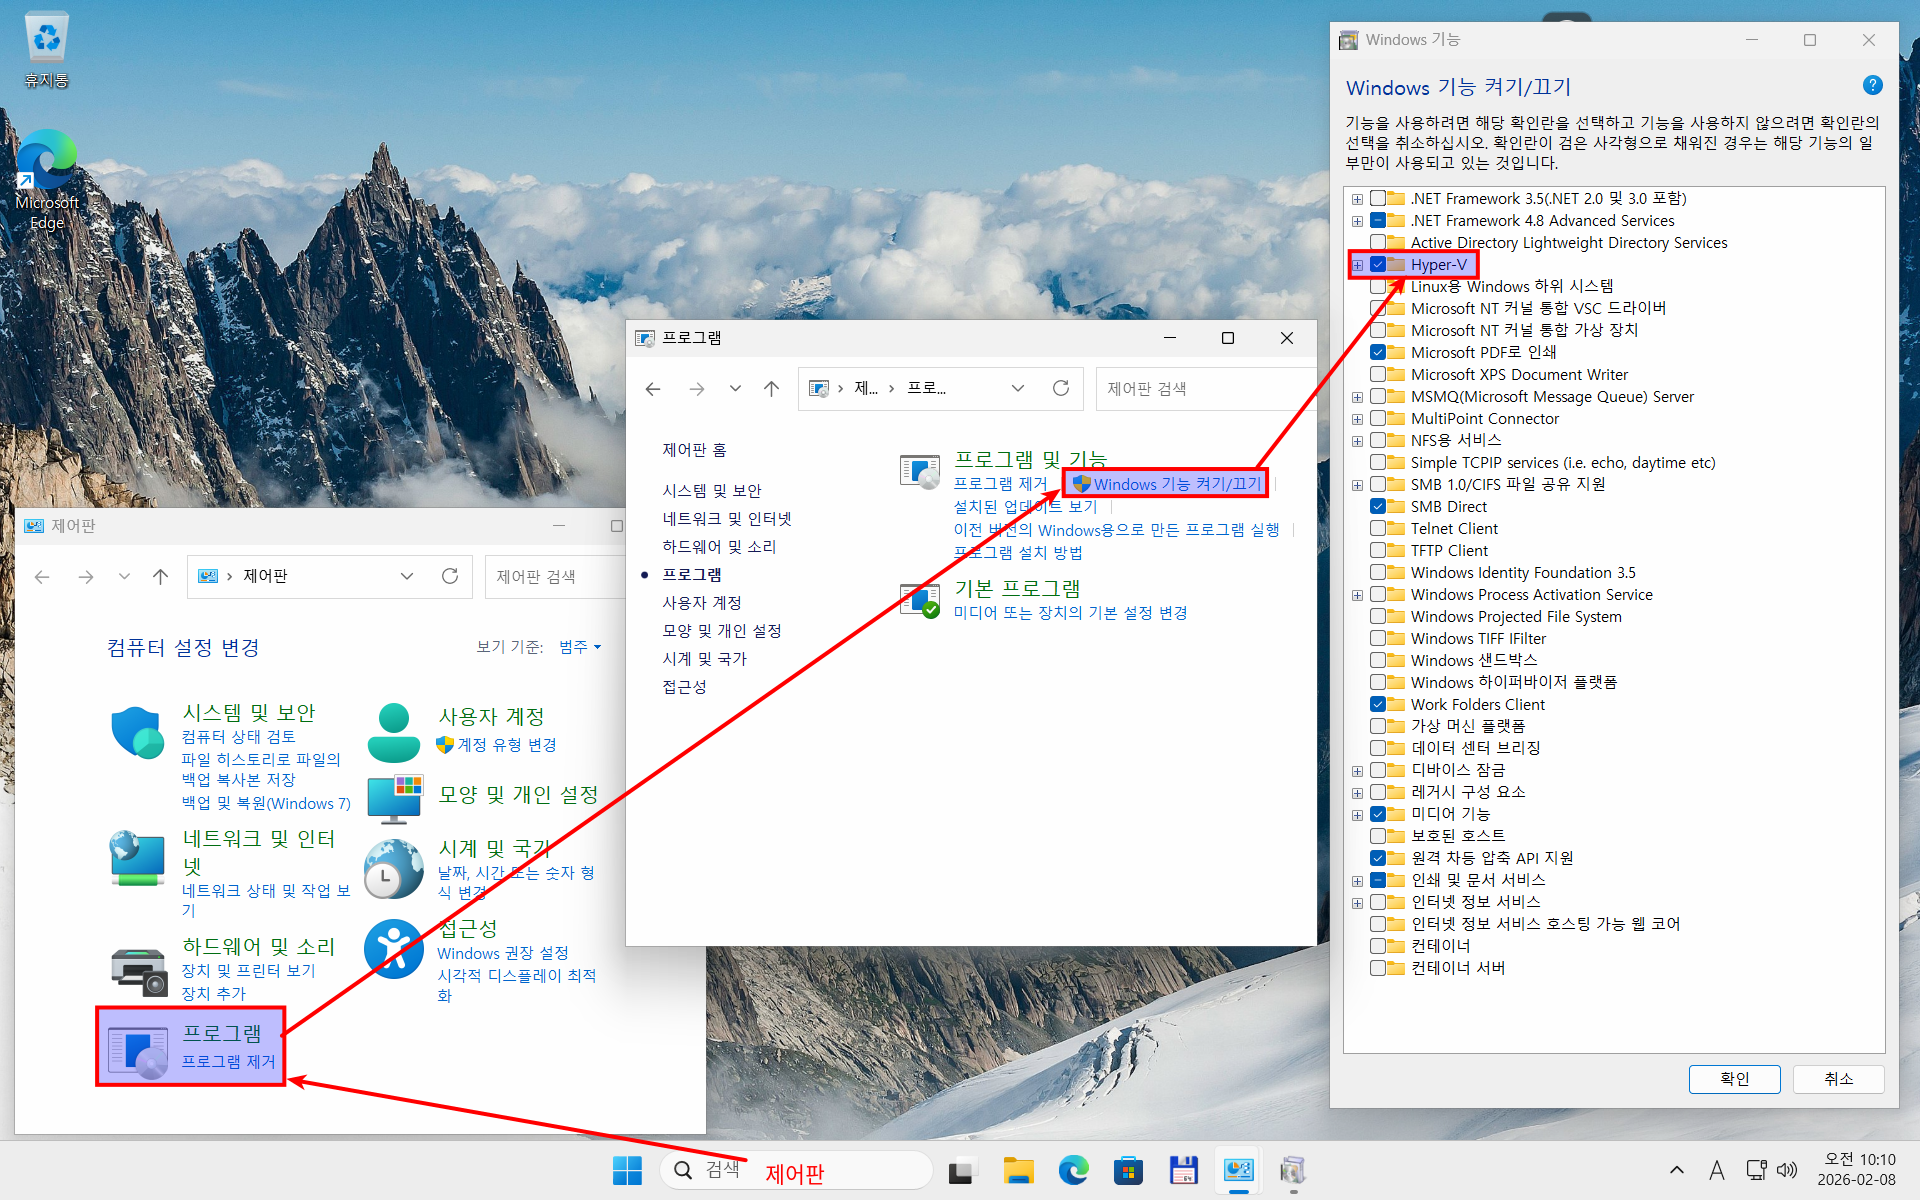Viewport: 1920px width, 1200px height.
Task: Click 하드웨어 및 소리 printer icon
Action: coord(138,972)
